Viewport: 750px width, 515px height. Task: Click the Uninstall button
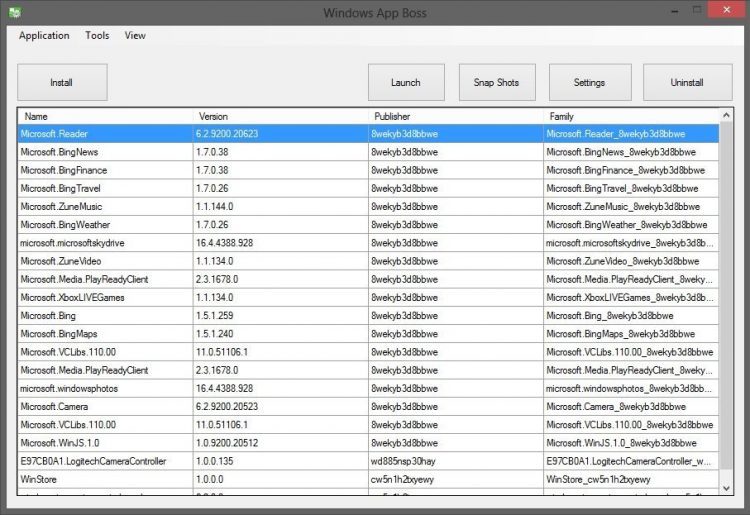click(687, 82)
